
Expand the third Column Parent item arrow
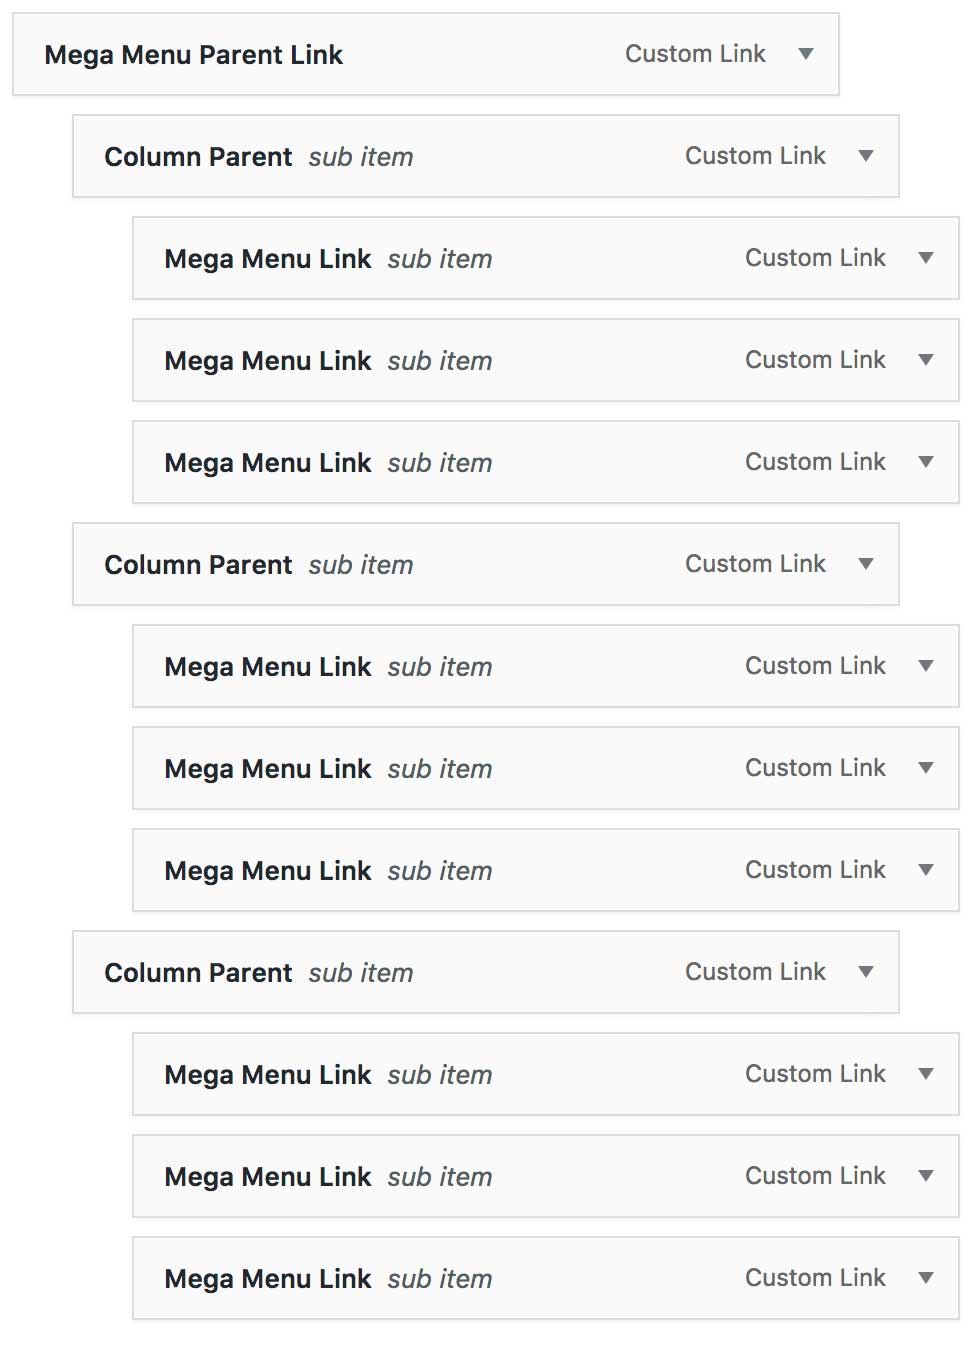(865, 972)
